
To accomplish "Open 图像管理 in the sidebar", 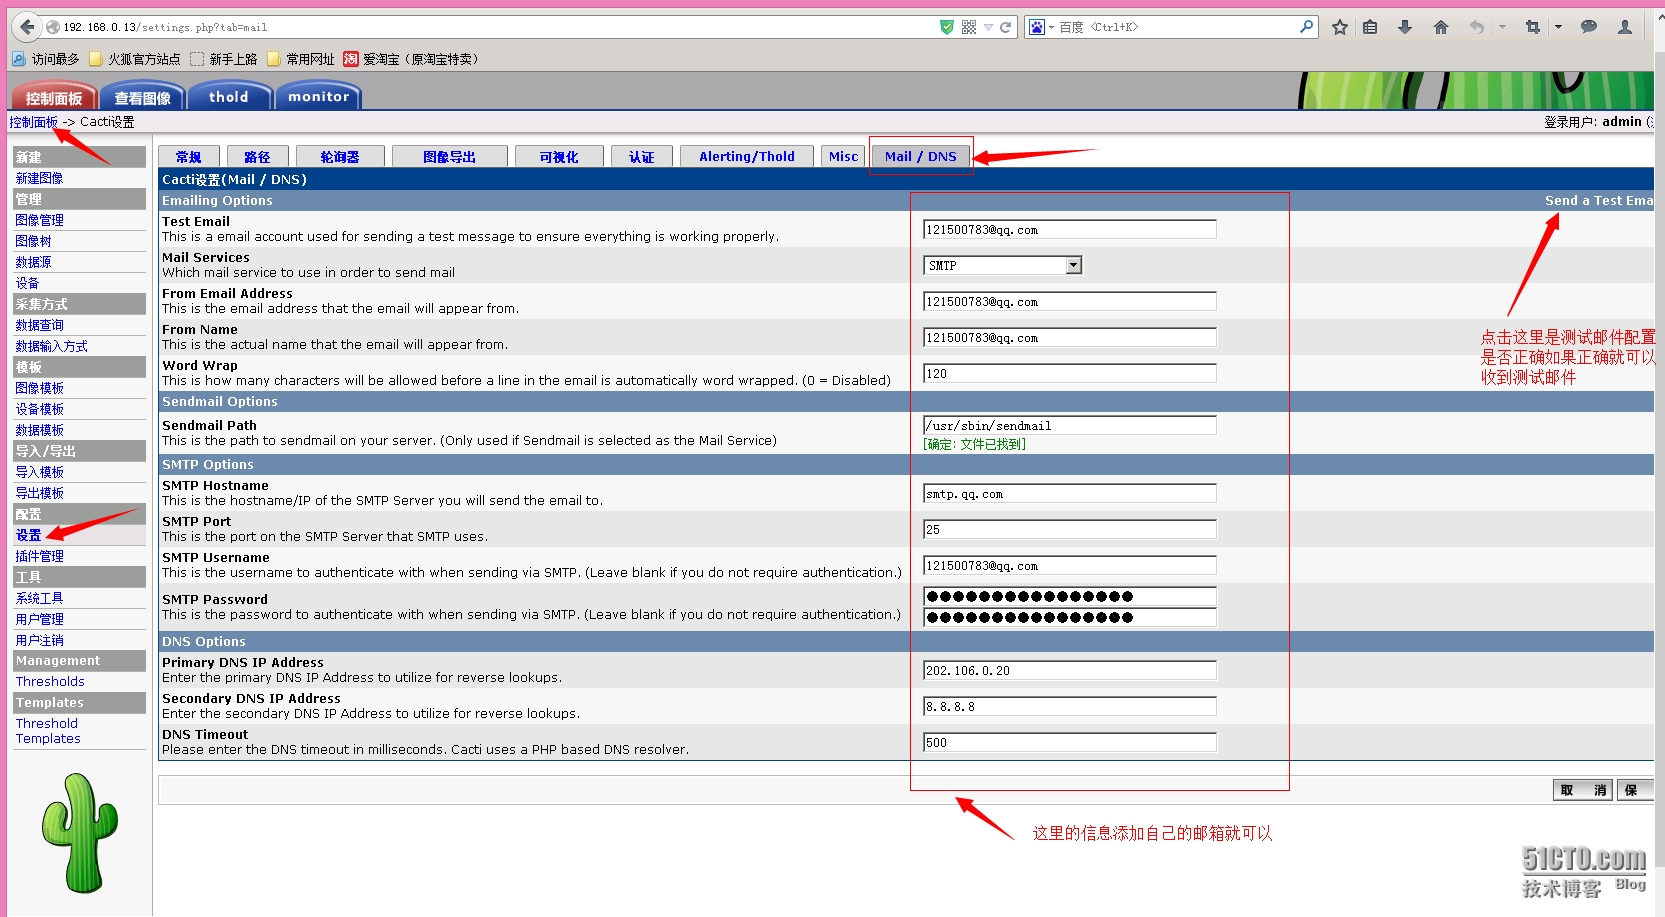I will click(40, 220).
